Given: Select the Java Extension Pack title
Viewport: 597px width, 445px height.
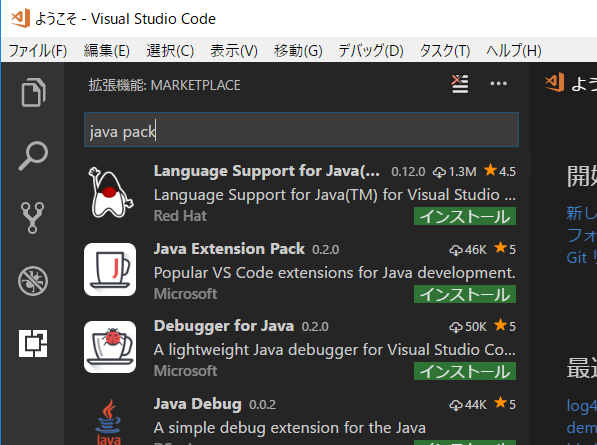Looking at the screenshot, I should [x=229, y=249].
